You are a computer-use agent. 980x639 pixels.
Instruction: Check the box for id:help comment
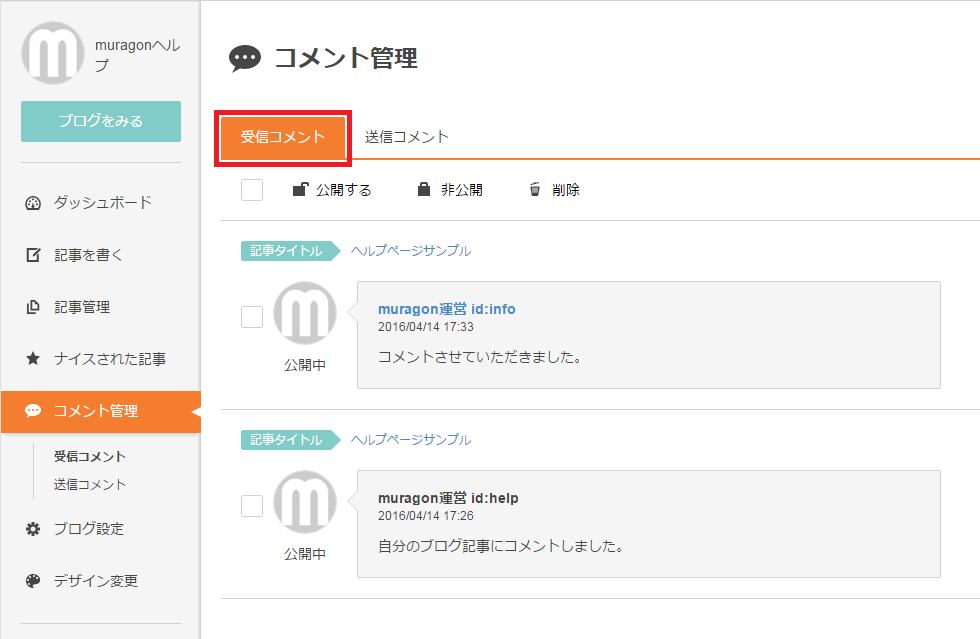coord(252,506)
